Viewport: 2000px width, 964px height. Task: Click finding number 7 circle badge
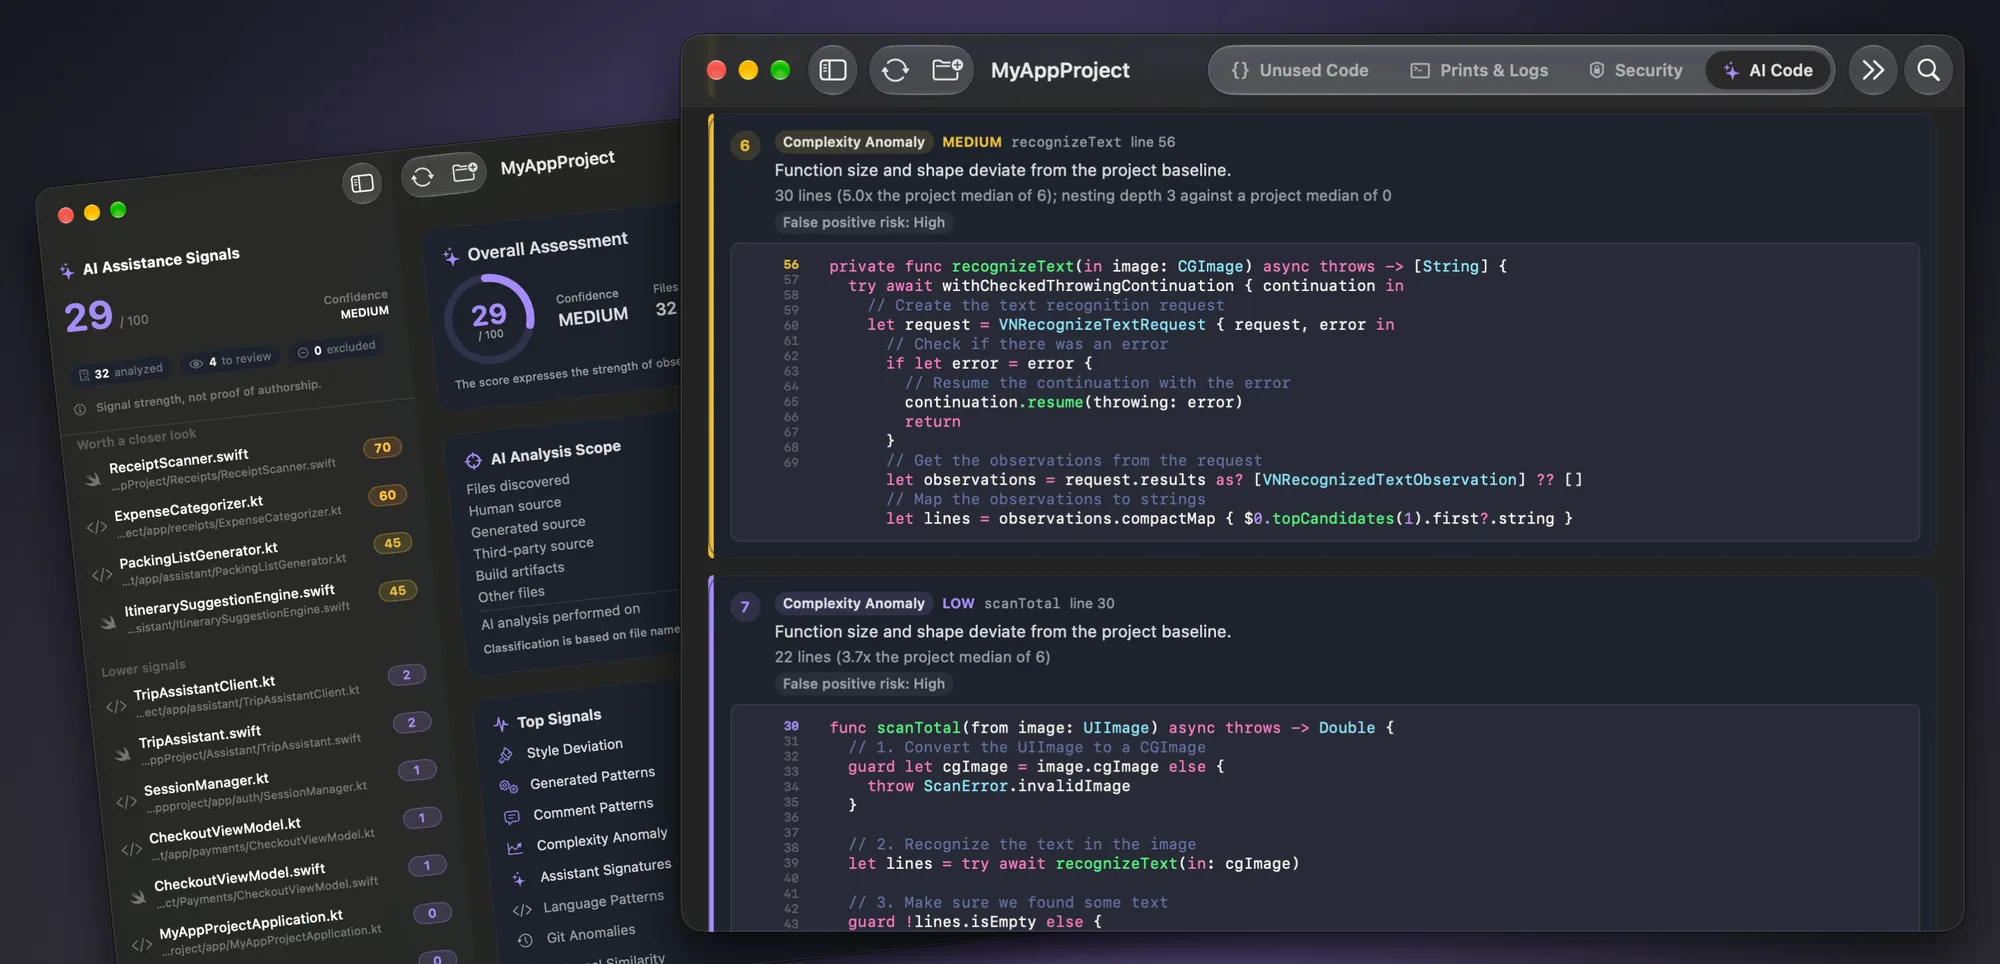(745, 606)
